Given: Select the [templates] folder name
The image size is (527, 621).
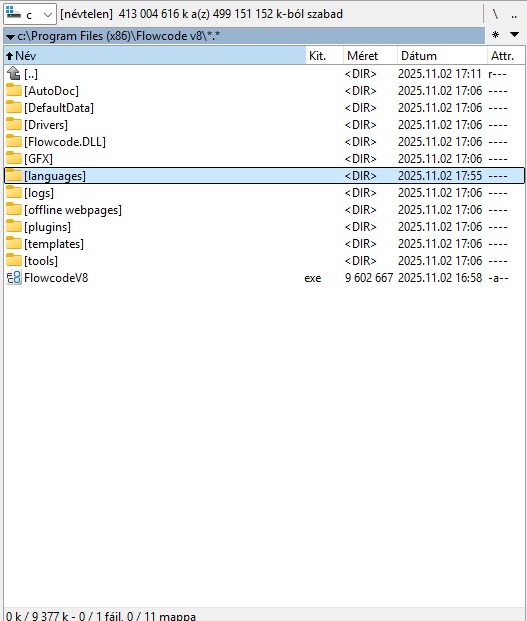Looking at the screenshot, I should (x=54, y=244).
